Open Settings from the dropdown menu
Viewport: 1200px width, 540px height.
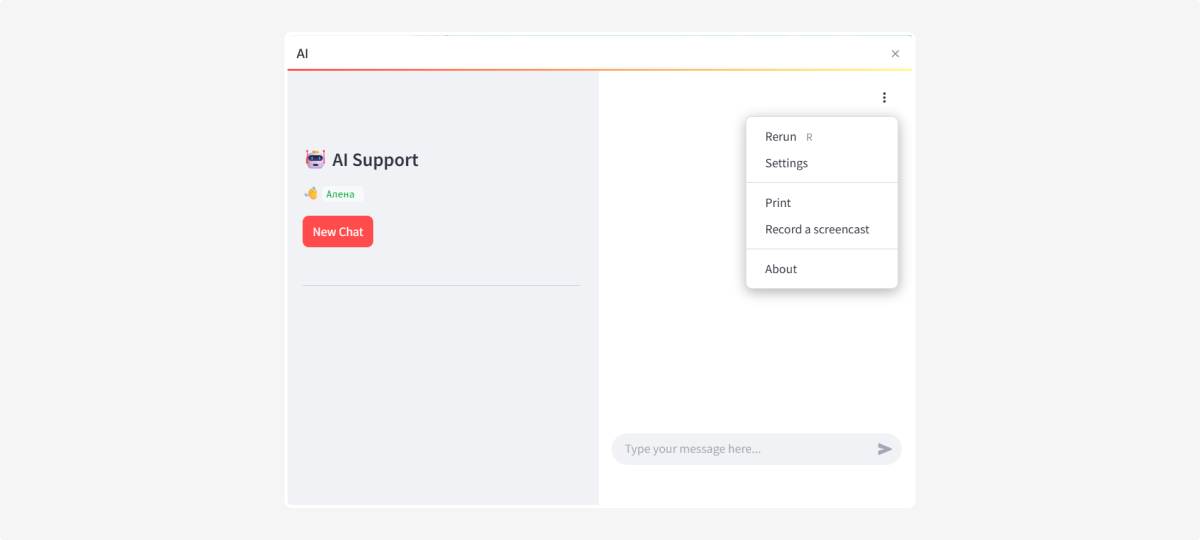click(786, 163)
